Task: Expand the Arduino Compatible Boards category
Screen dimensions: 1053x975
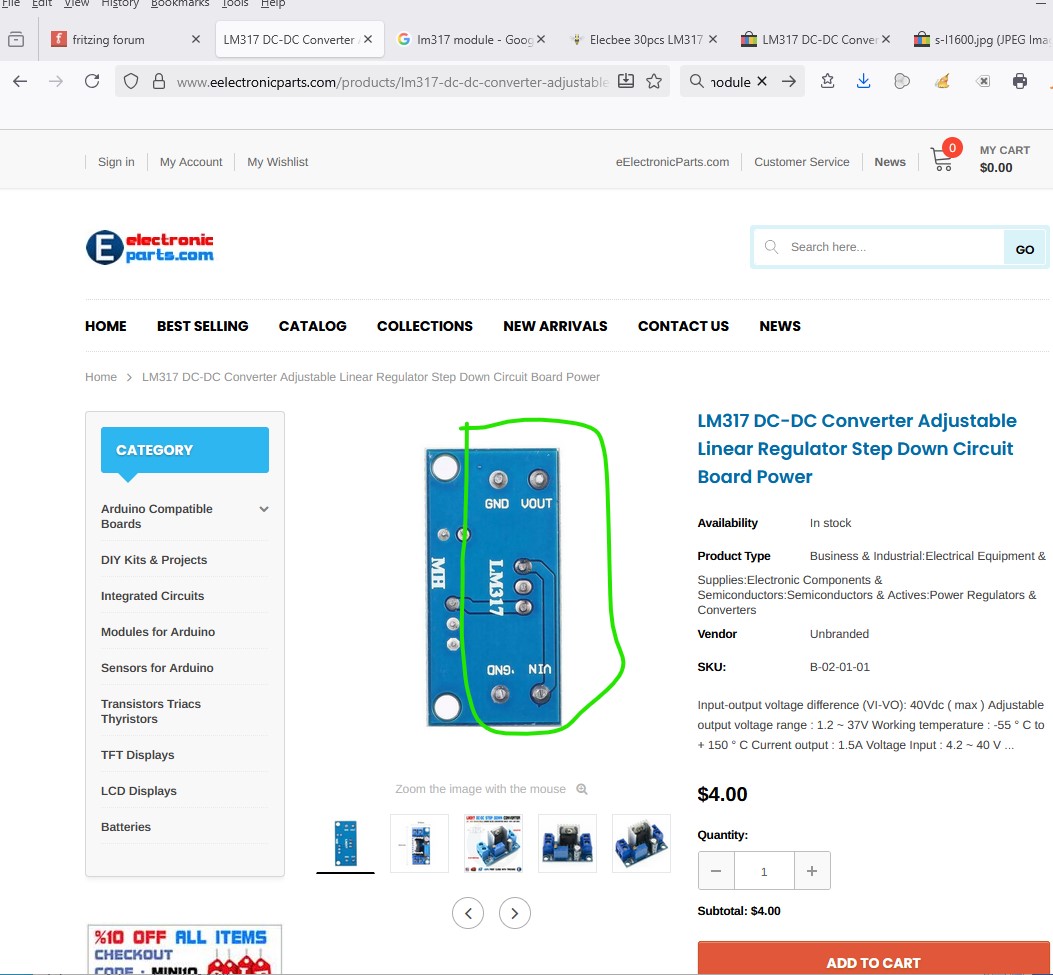Action: tap(264, 509)
